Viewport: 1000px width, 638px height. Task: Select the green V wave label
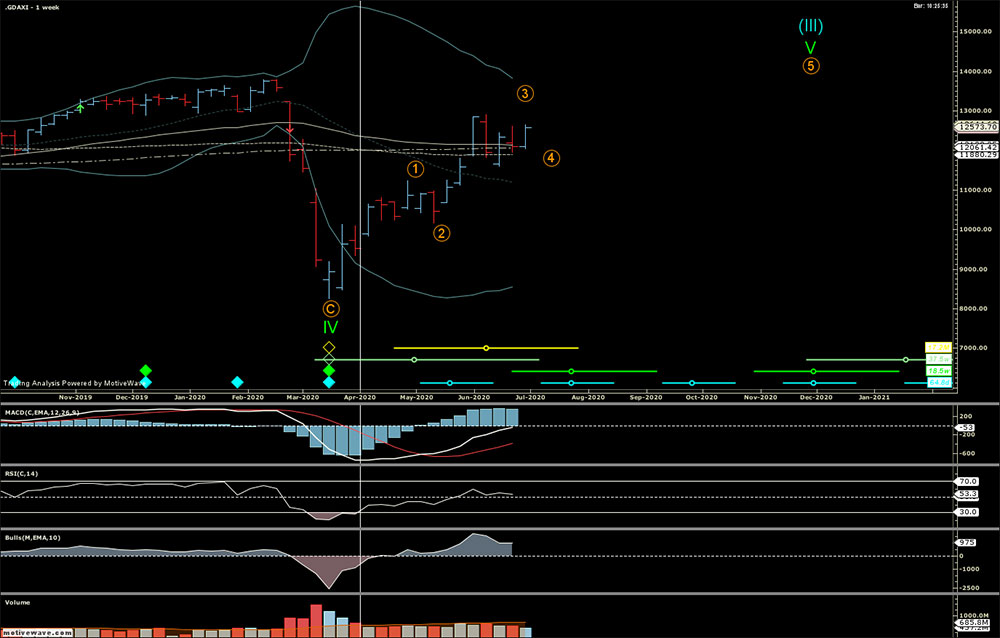811,47
